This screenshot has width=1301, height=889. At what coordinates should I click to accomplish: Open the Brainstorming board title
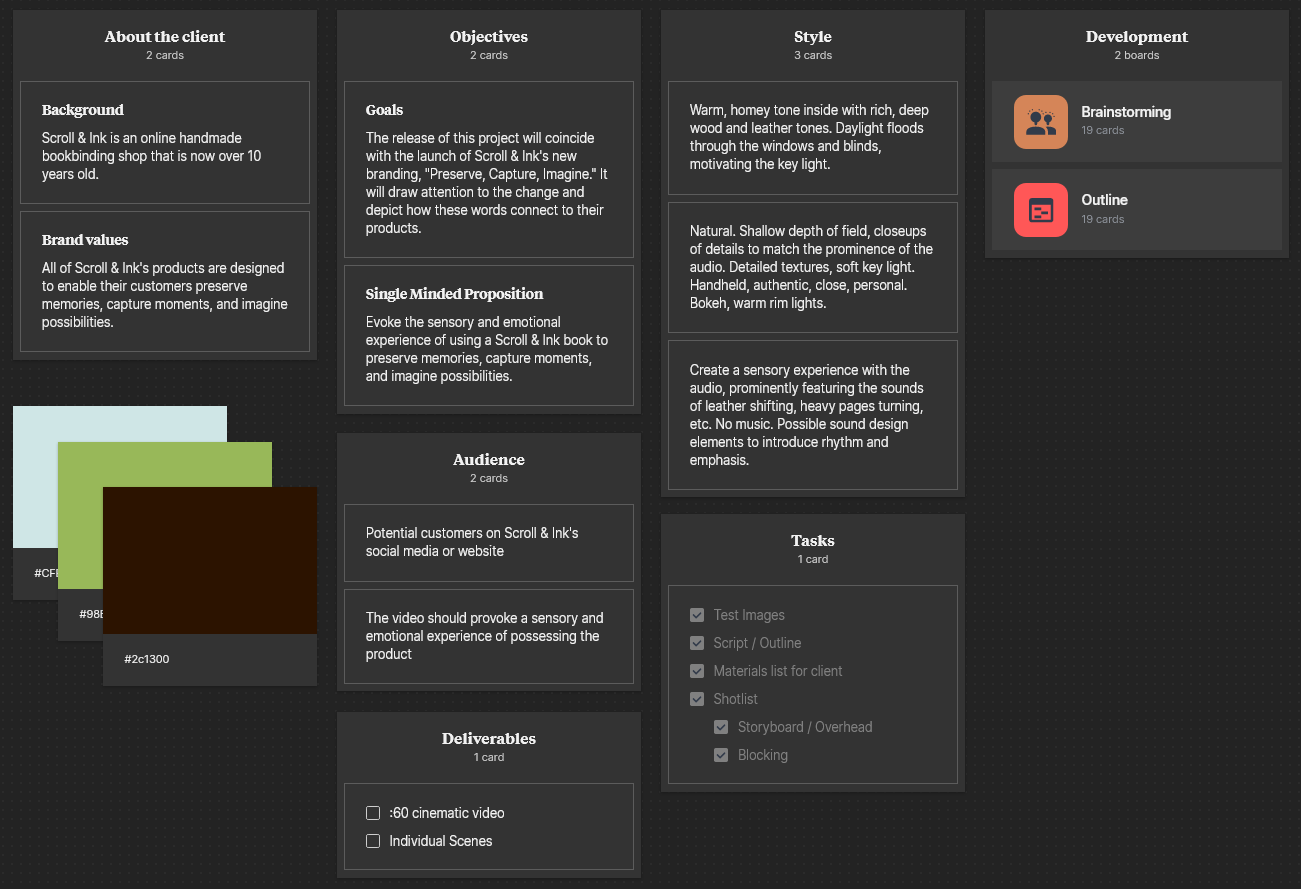point(1126,112)
